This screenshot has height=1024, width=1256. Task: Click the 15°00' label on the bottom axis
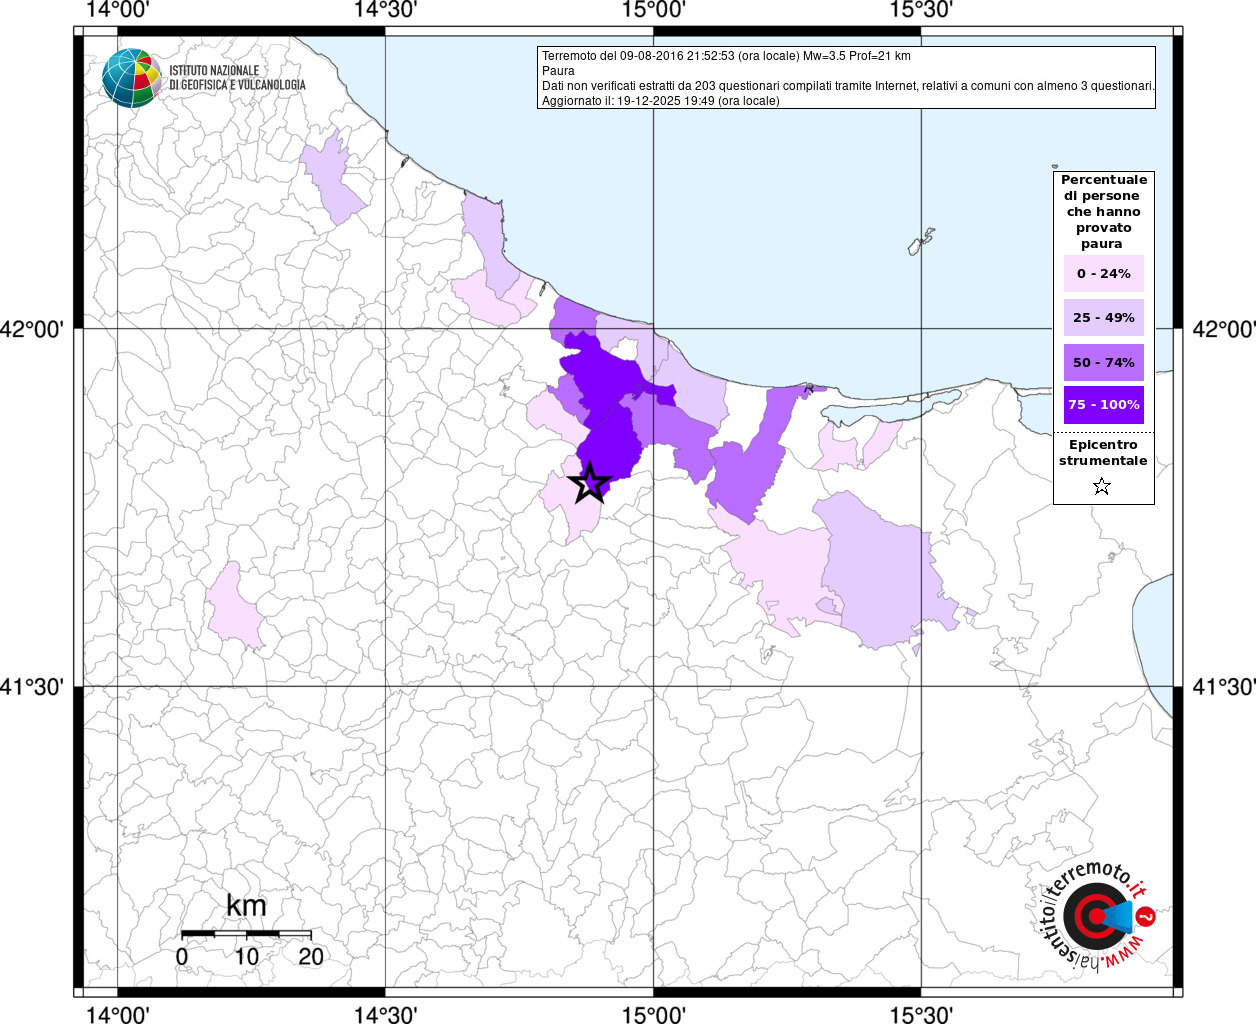[x=653, y=1014]
